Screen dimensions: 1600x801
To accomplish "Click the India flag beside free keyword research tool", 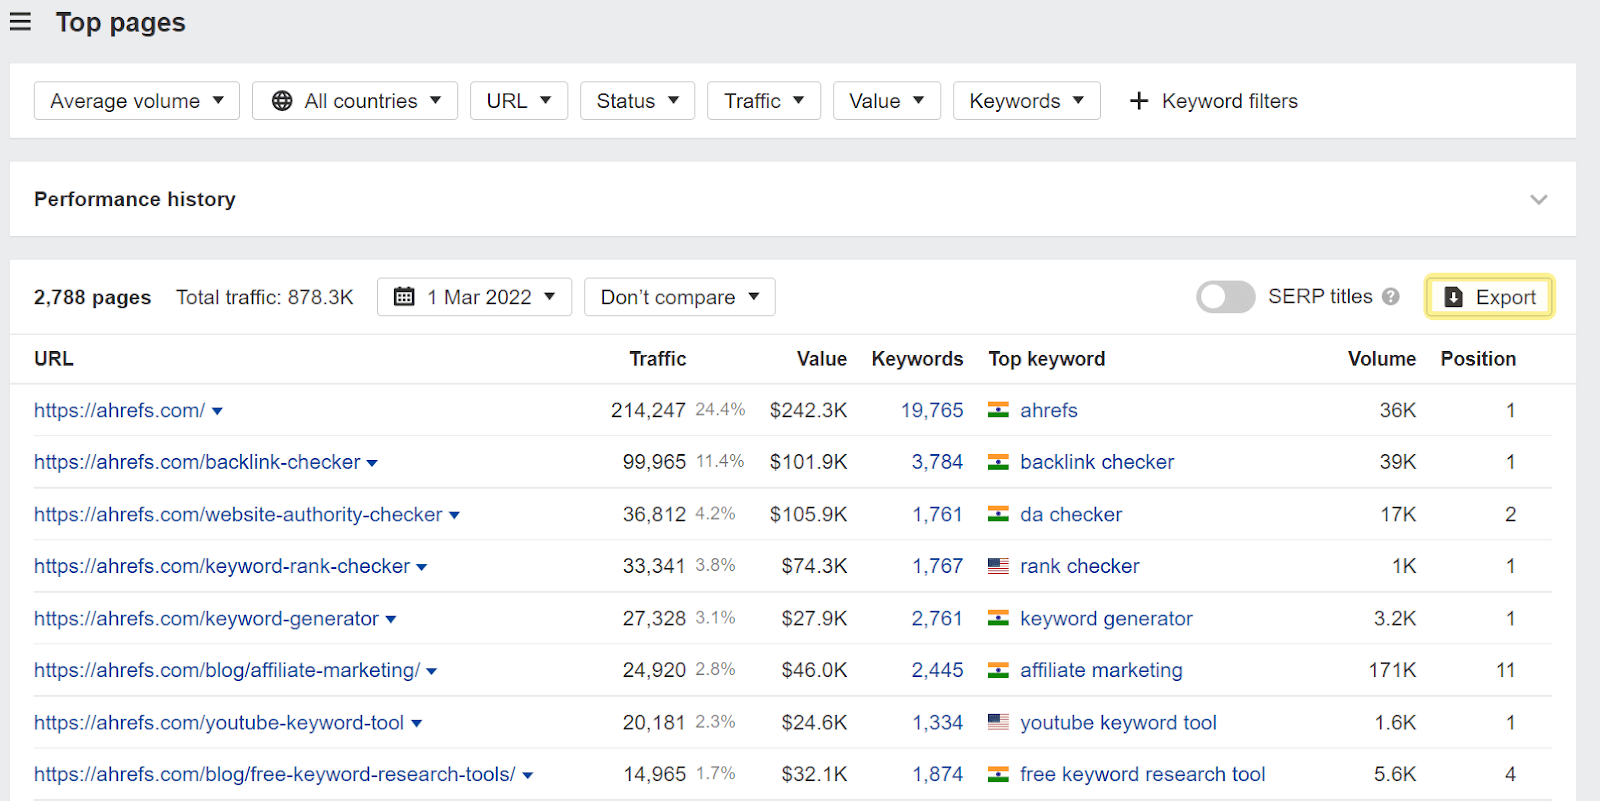I will pos(998,774).
